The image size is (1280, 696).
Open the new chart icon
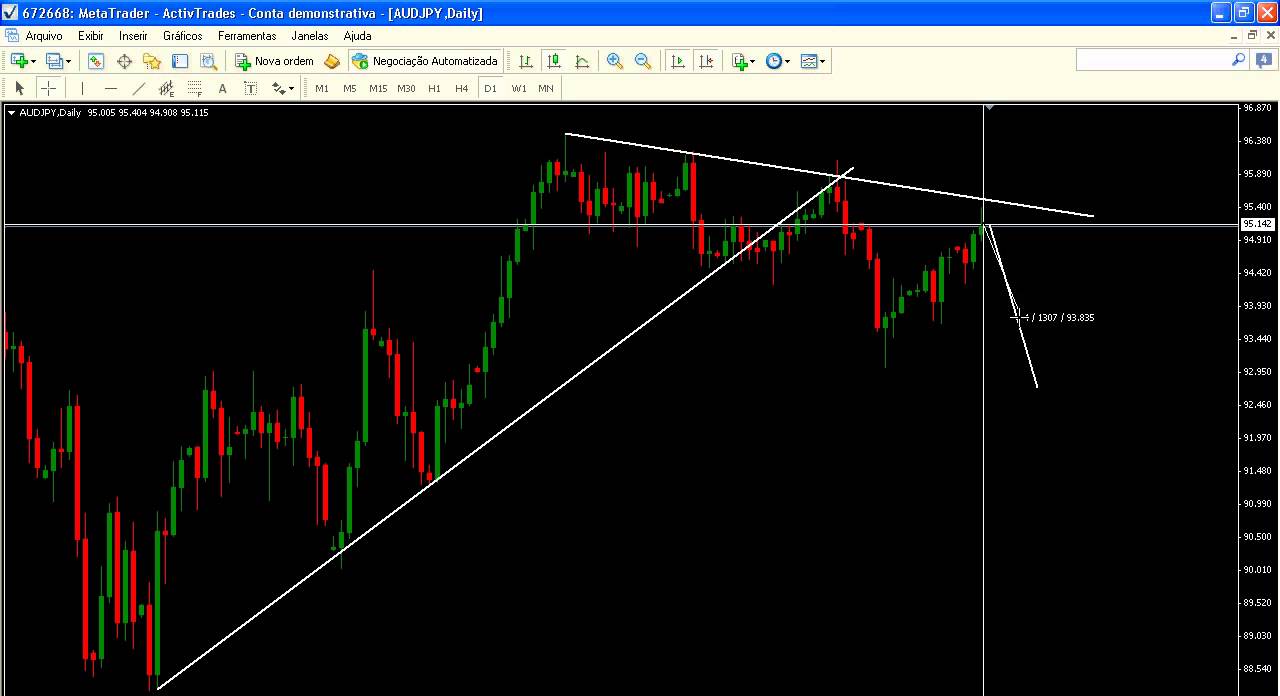click(x=19, y=61)
